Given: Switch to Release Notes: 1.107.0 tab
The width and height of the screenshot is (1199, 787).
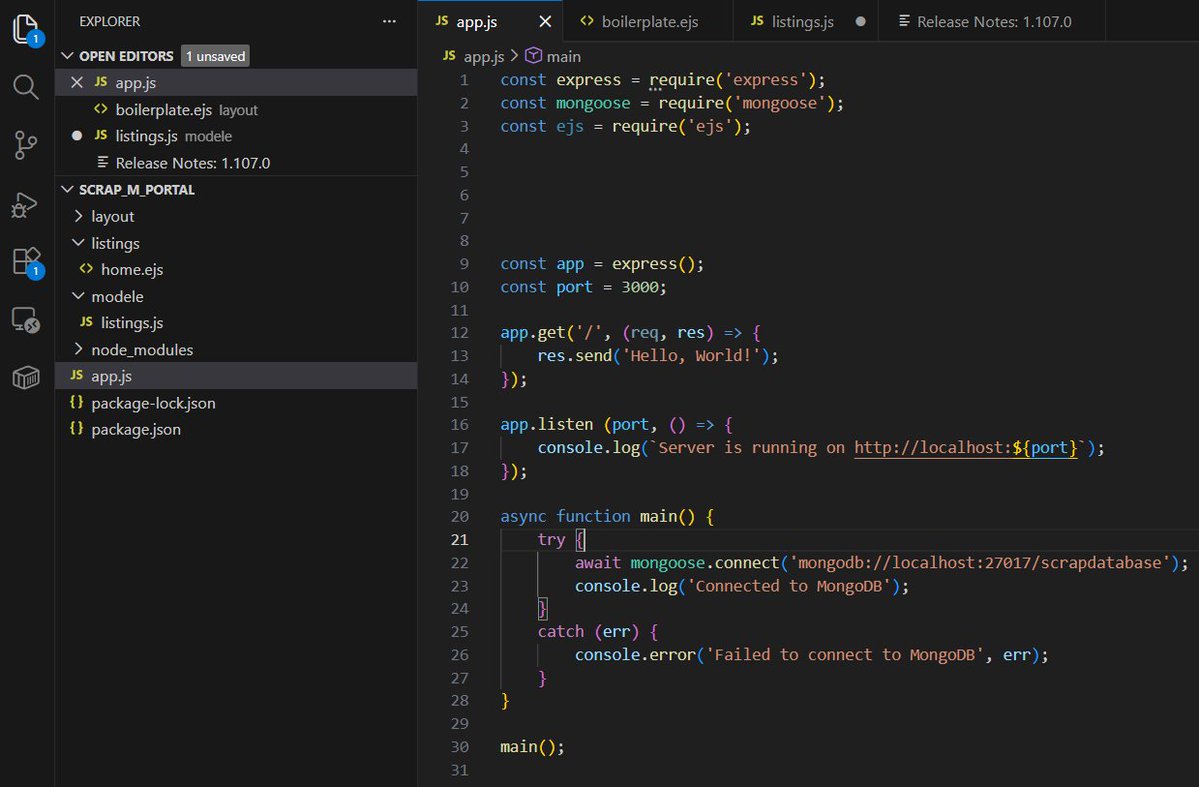Looking at the screenshot, I should pyautogui.click(x=992, y=21).
